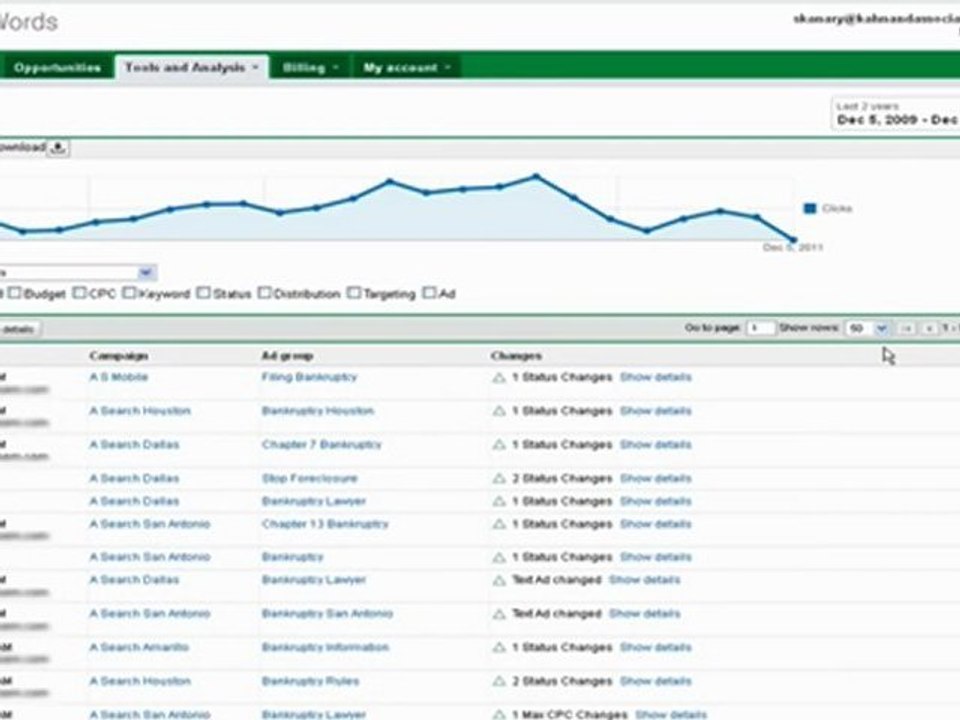Sort by the Ad group column header
This screenshot has width=960, height=720.
pyautogui.click(x=287, y=356)
